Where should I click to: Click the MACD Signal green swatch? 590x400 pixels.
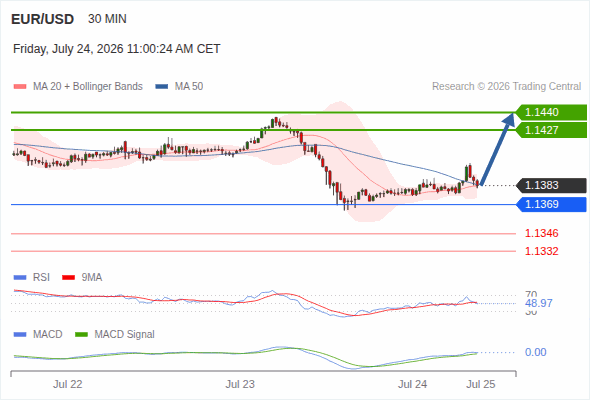[x=81, y=335]
